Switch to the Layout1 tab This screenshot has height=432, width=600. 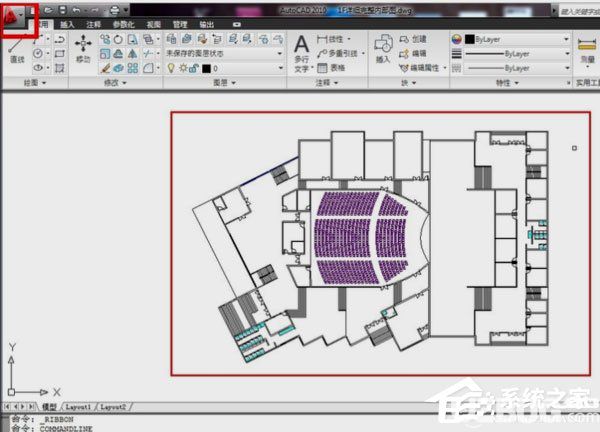(x=78, y=407)
